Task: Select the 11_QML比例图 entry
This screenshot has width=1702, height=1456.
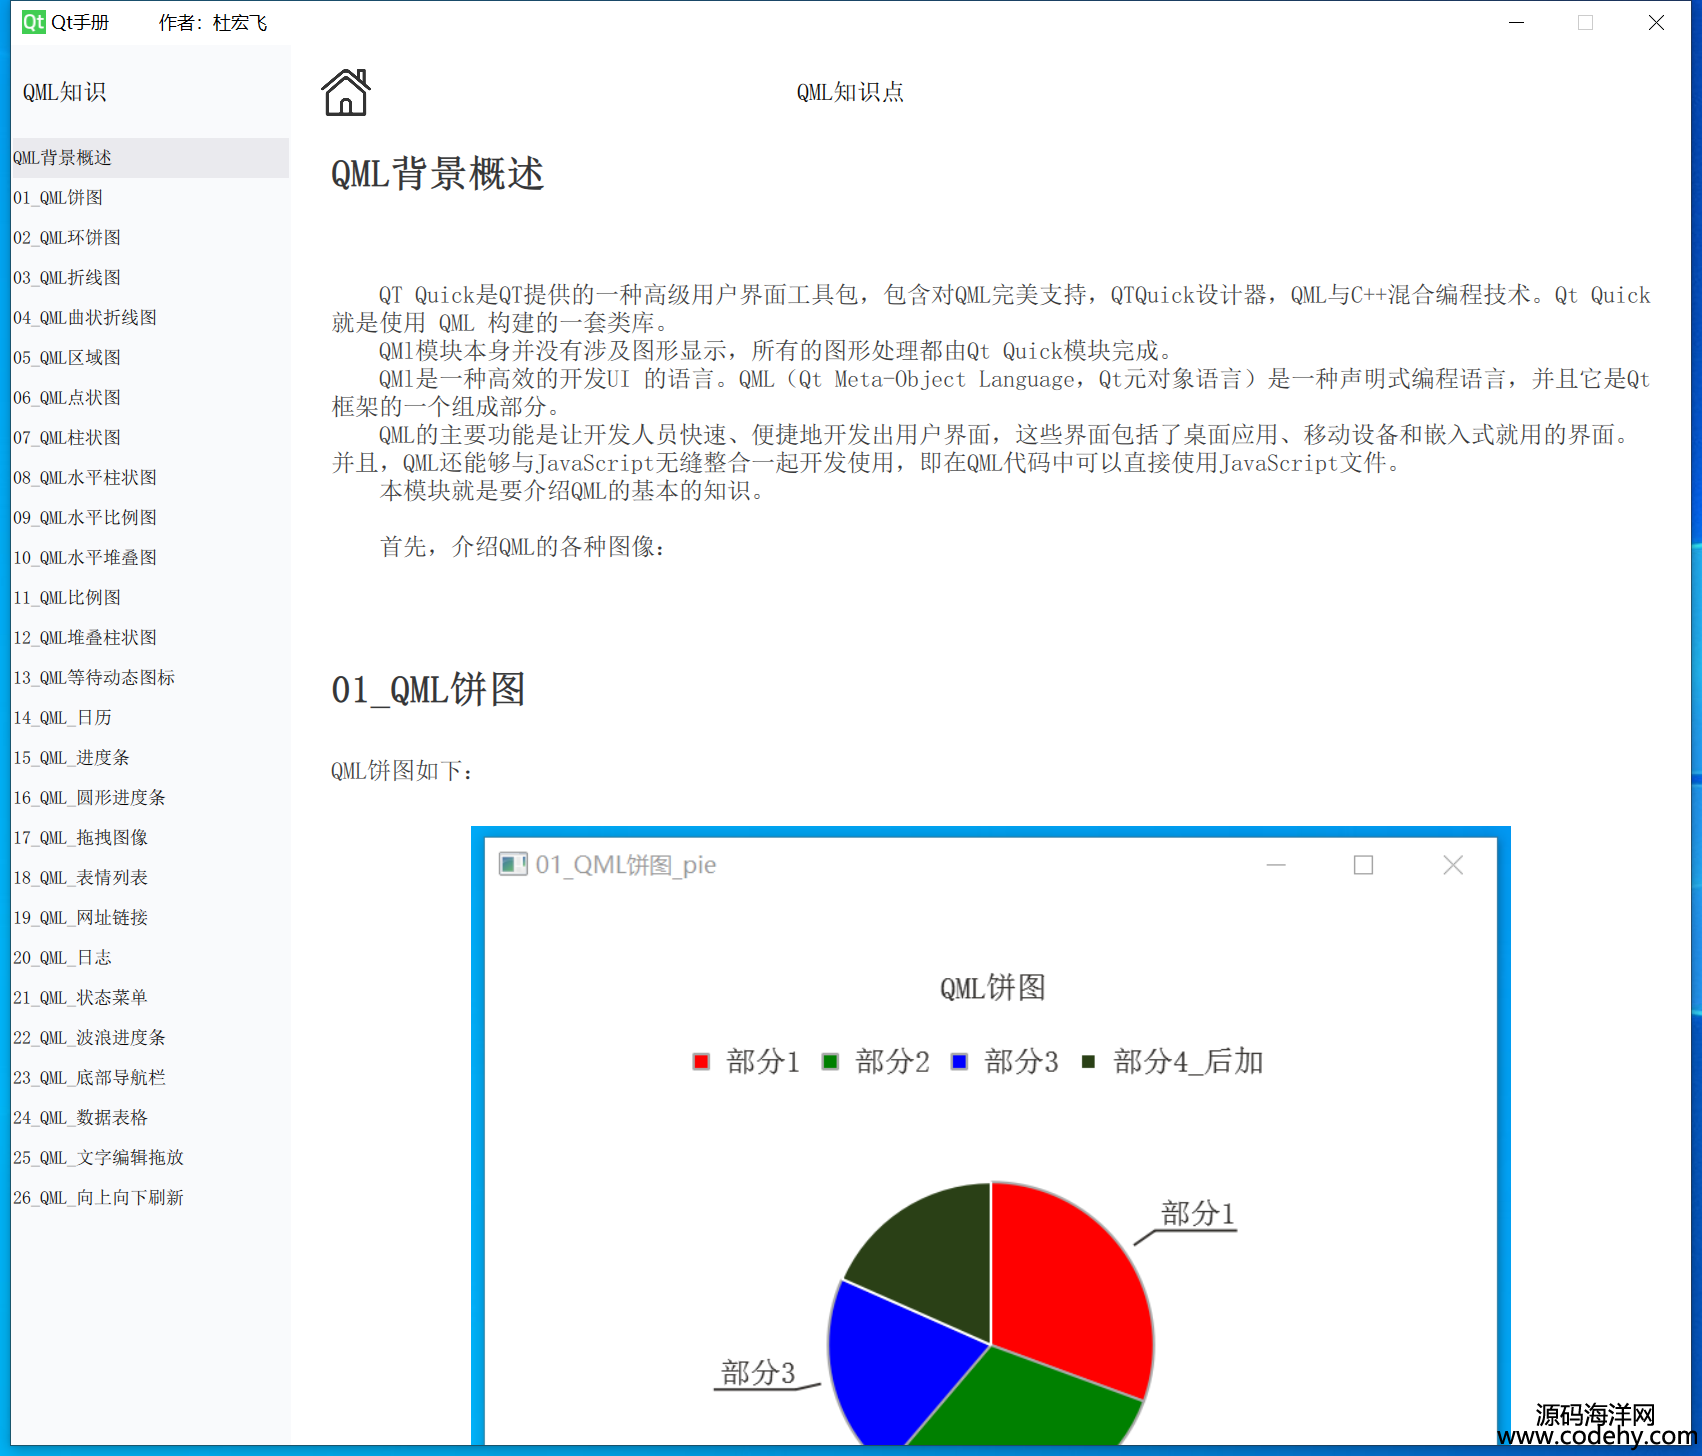Action: pyautogui.click(x=150, y=598)
